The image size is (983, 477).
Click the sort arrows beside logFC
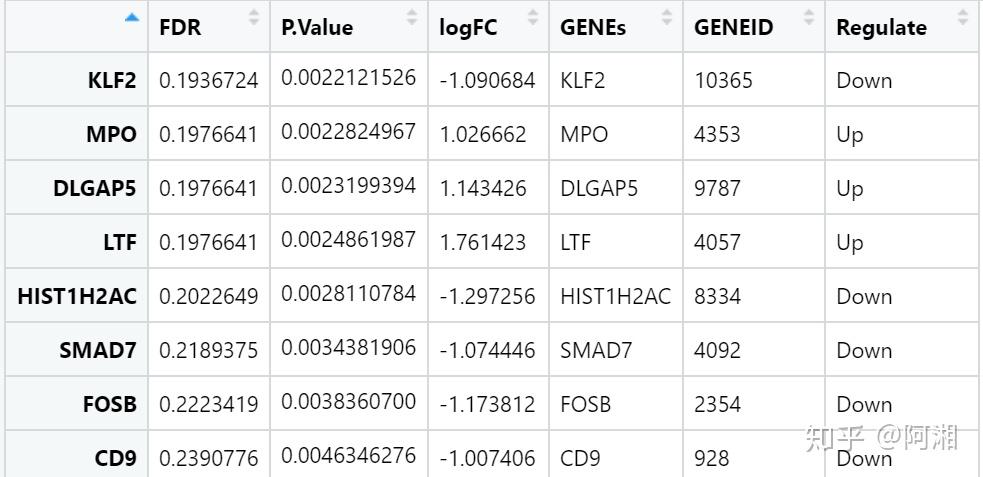[532, 17]
